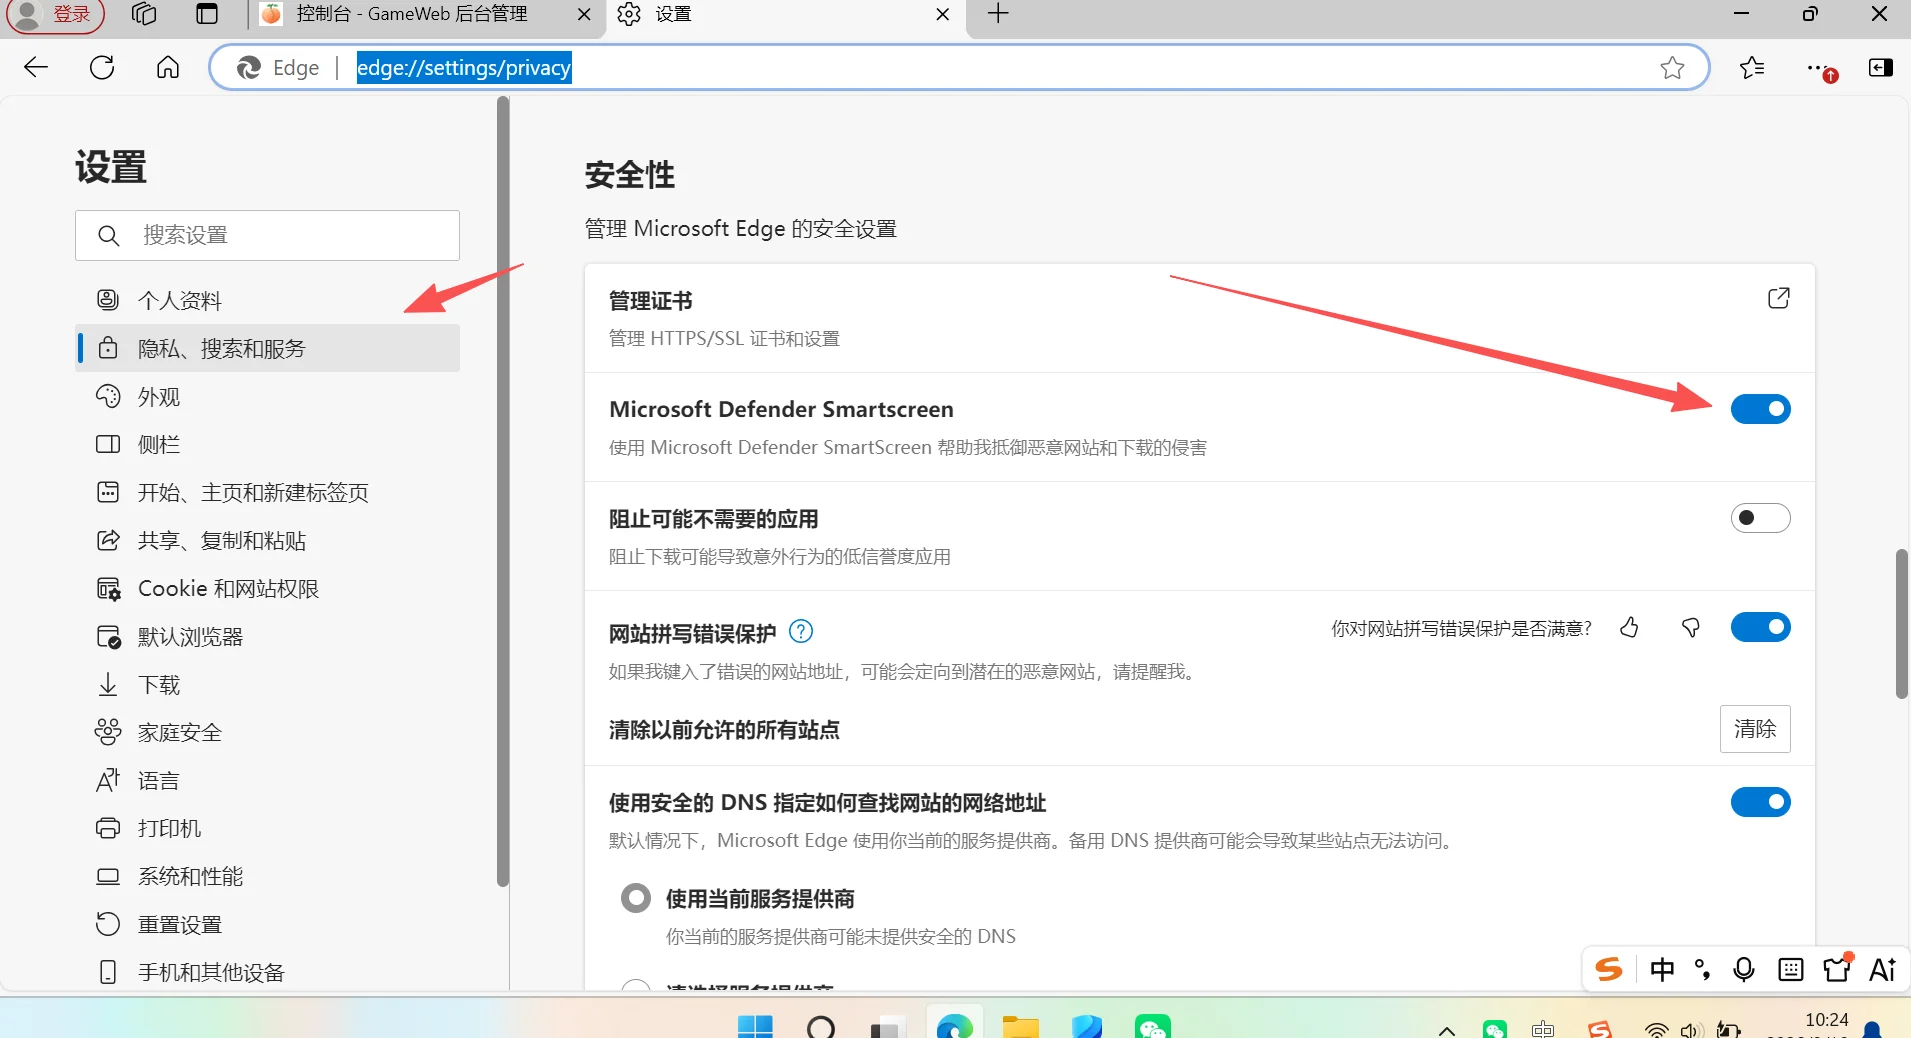
Task: Click the Sogou input method logo
Action: 1609,969
